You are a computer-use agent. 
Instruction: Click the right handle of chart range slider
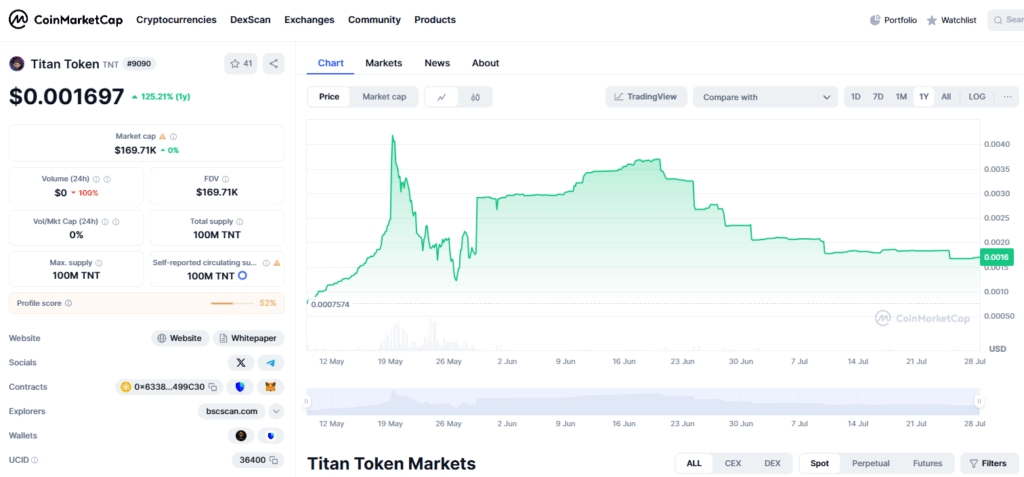click(979, 401)
